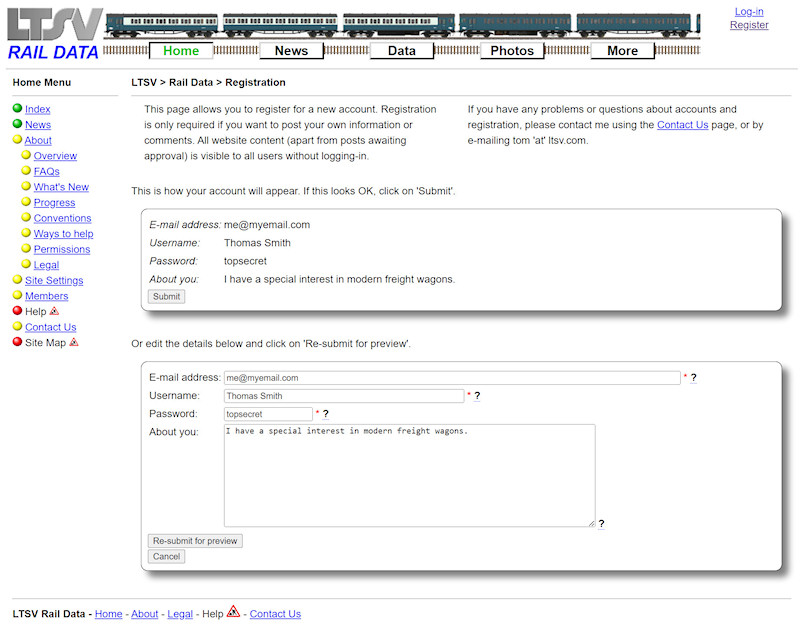Click the Register link at top right
Viewport: 800px width, 632px height.
click(x=749, y=24)
